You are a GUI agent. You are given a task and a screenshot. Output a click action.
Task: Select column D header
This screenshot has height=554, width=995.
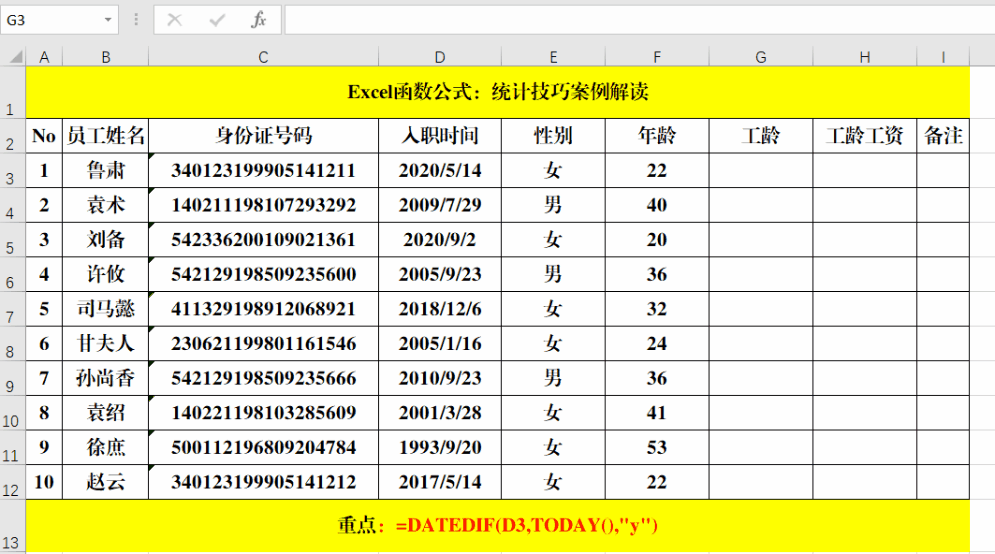point(440,57)
